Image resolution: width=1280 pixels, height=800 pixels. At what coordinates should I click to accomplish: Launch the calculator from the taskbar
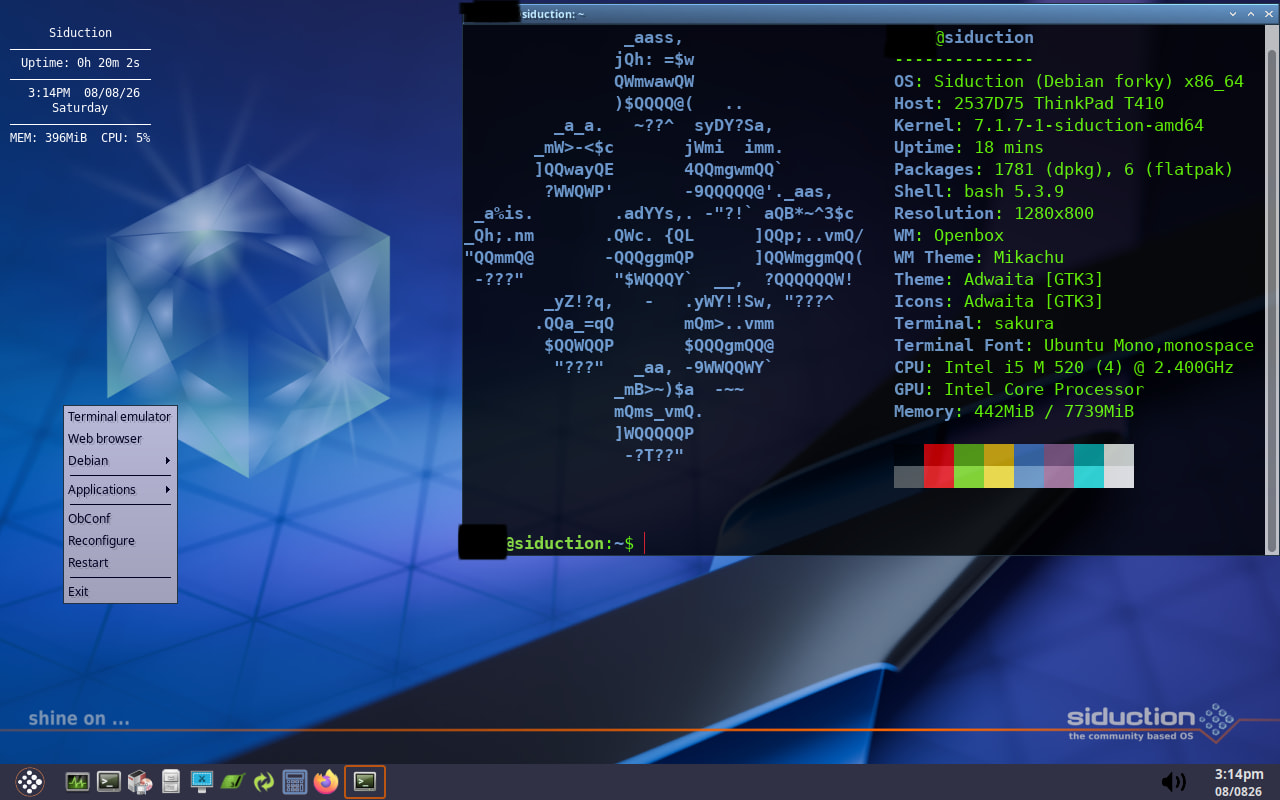tap(295, 782)
